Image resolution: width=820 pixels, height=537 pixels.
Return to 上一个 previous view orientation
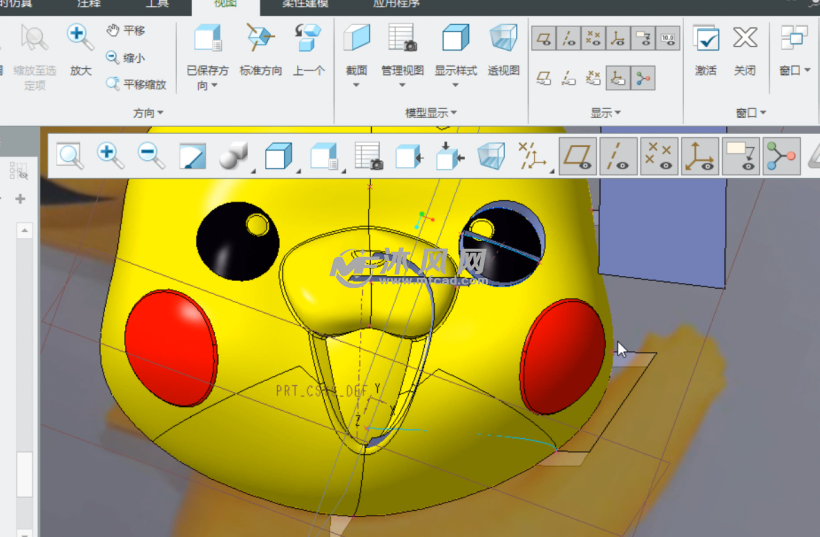coord(308,50)
